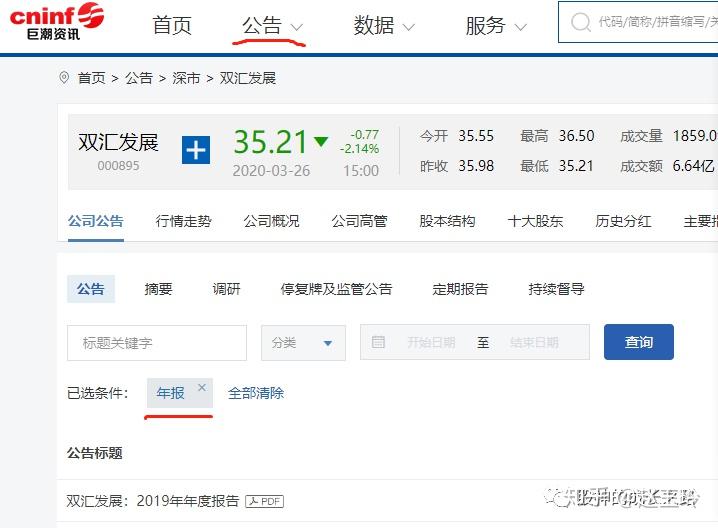The image size is (718, 528).
Task: Click the percent change -2.14%
Action: point(359,149)
